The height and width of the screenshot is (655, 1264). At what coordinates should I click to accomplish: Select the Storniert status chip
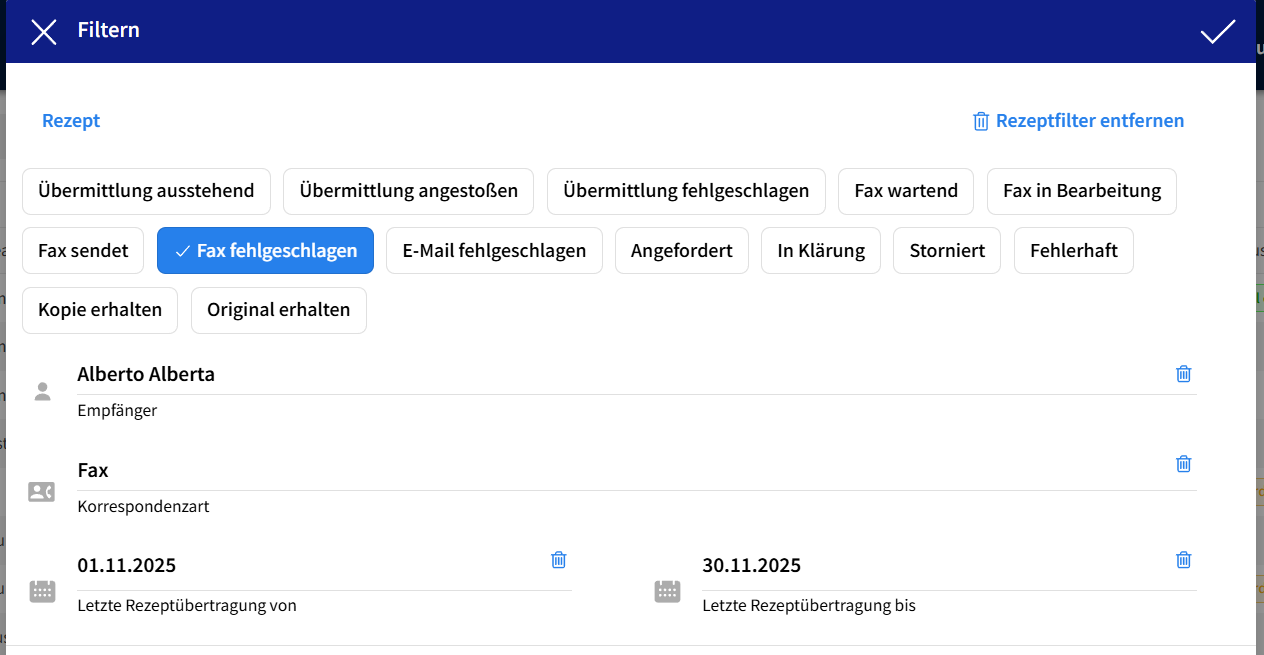[946, 251]
